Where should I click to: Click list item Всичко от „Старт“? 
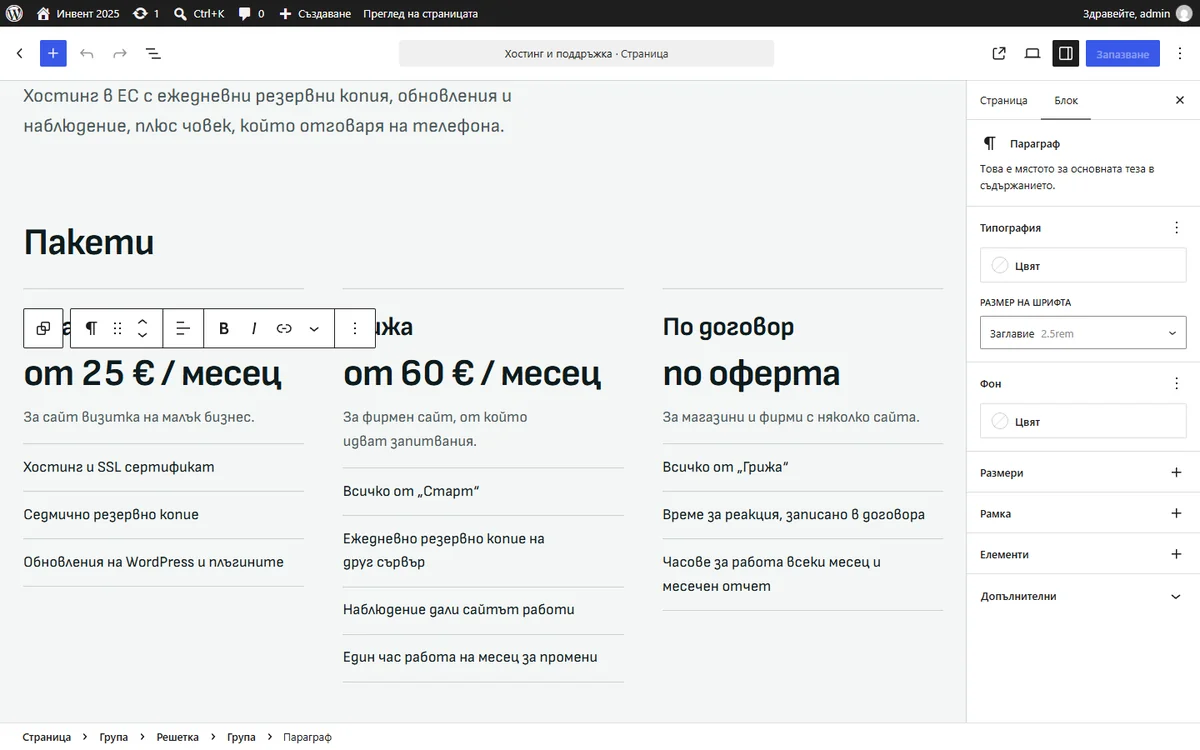pos(411,491)
